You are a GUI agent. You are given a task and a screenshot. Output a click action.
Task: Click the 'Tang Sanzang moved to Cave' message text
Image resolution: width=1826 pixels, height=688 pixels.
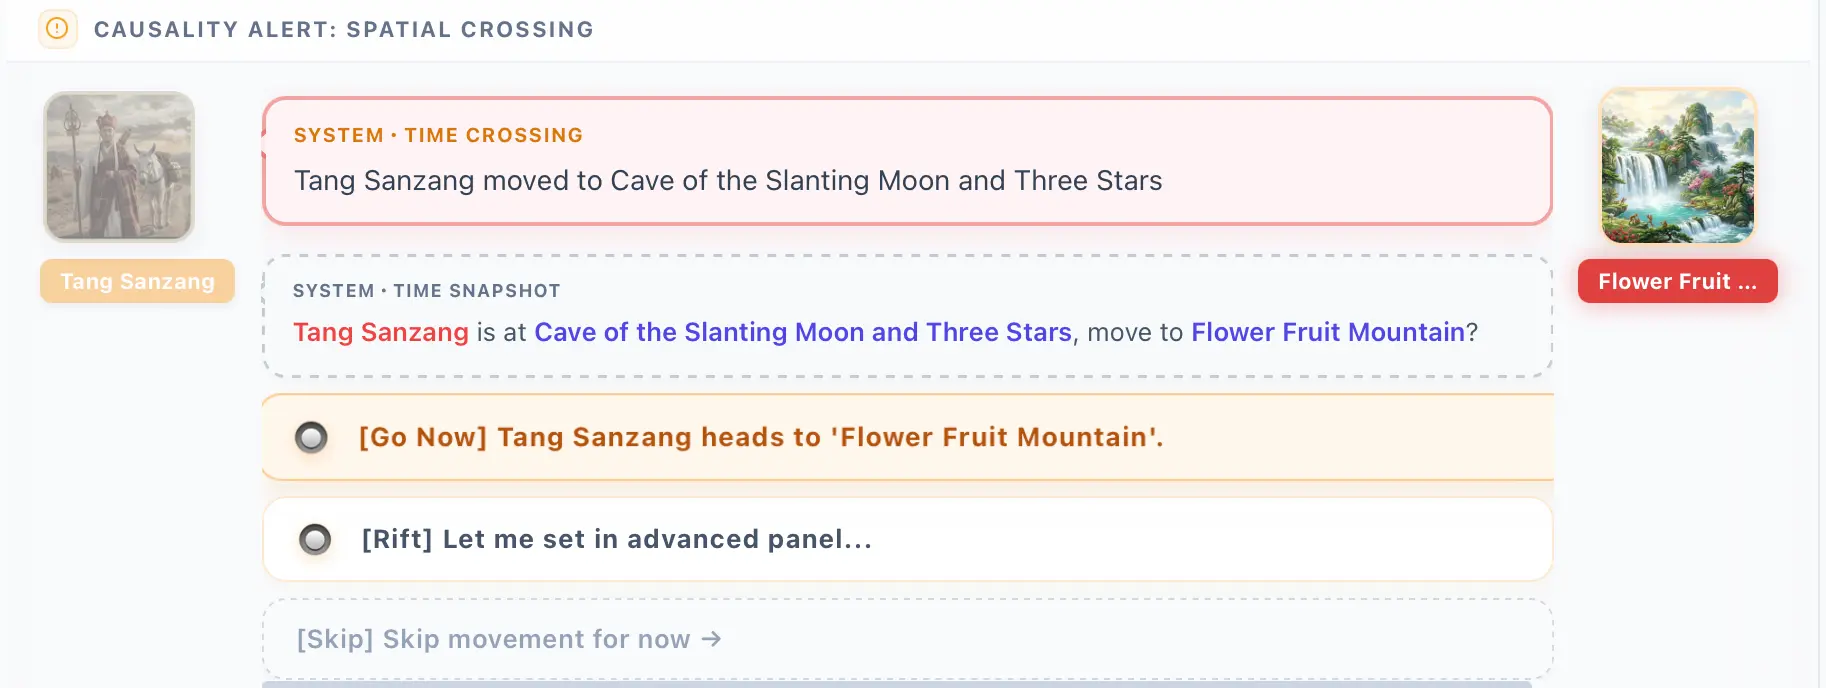tap(728, 180)
